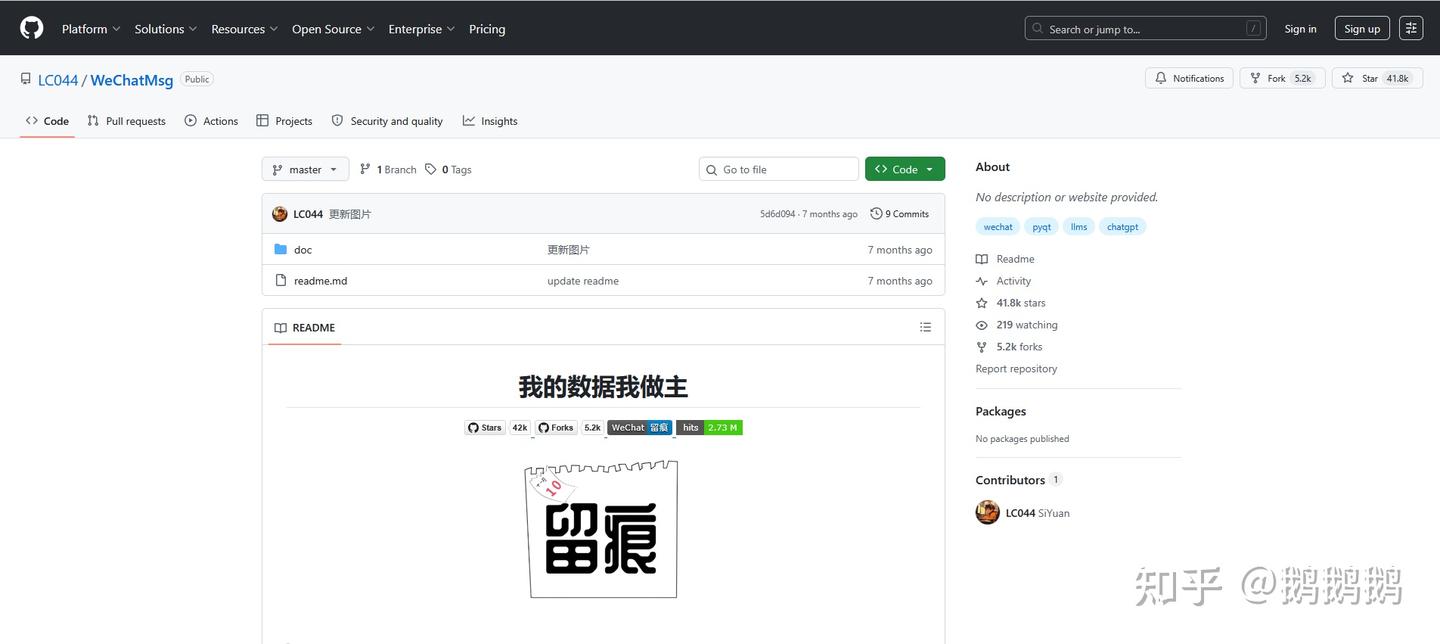
Task: Switch to the Insights tab
Action: [490, 121]
